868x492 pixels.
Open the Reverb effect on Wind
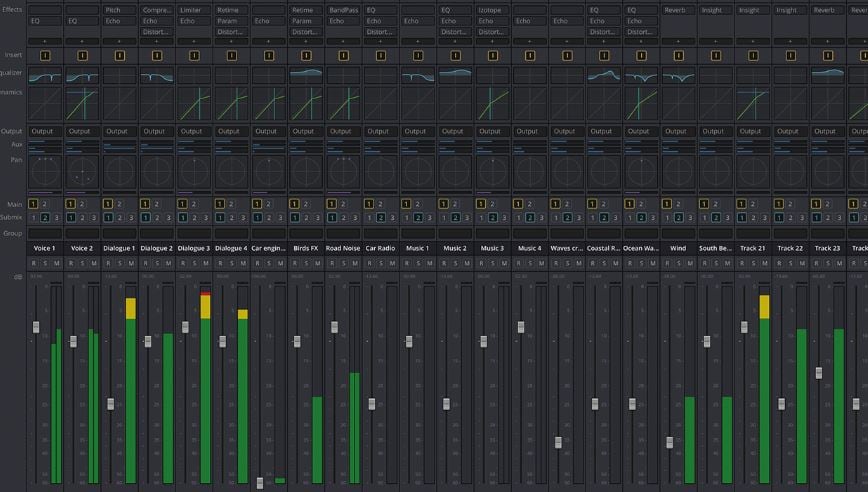point(678,10)
